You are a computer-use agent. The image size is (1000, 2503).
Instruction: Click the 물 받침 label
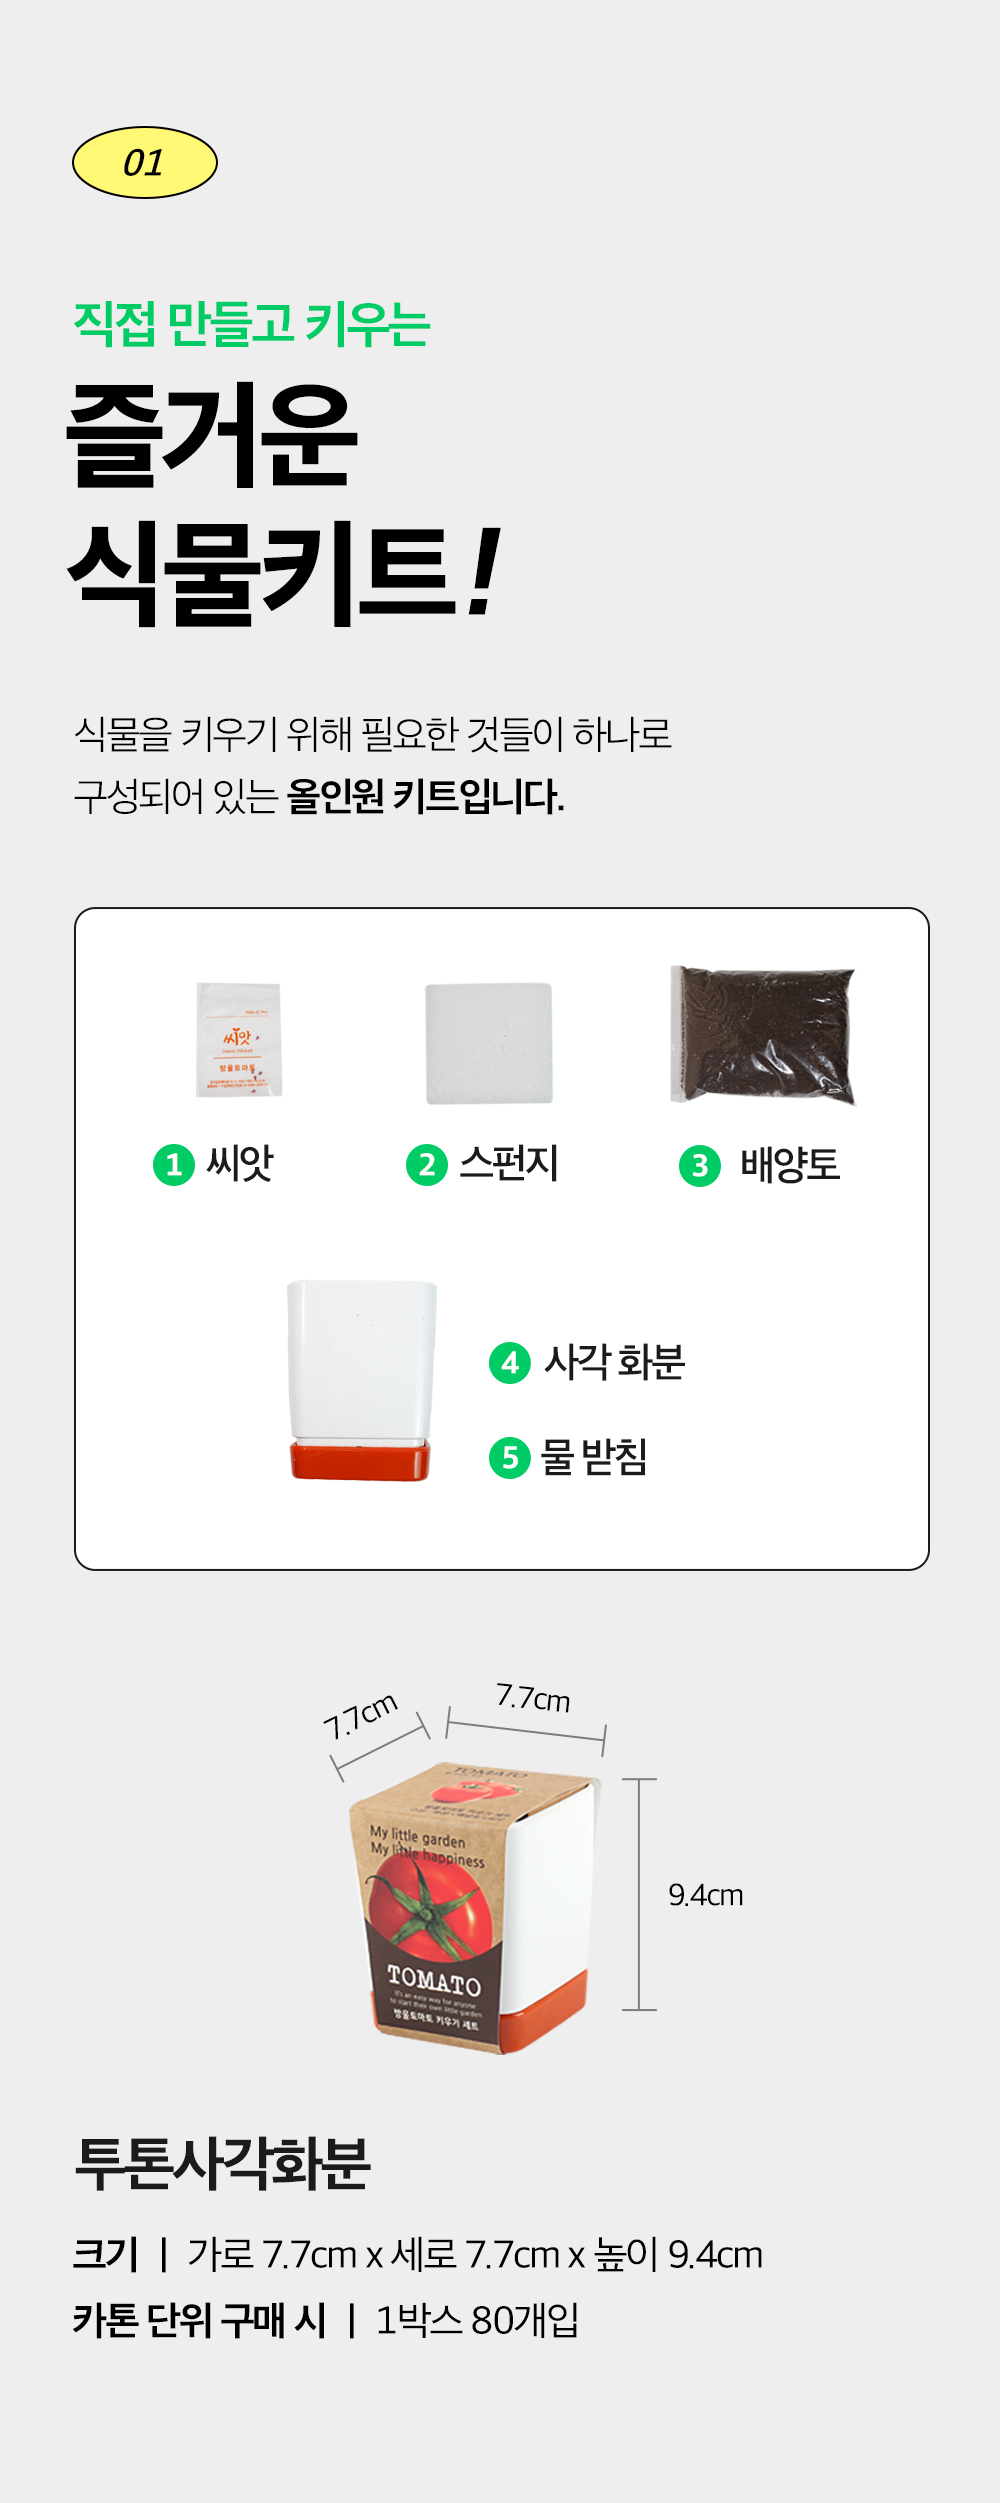[594, 1458]
